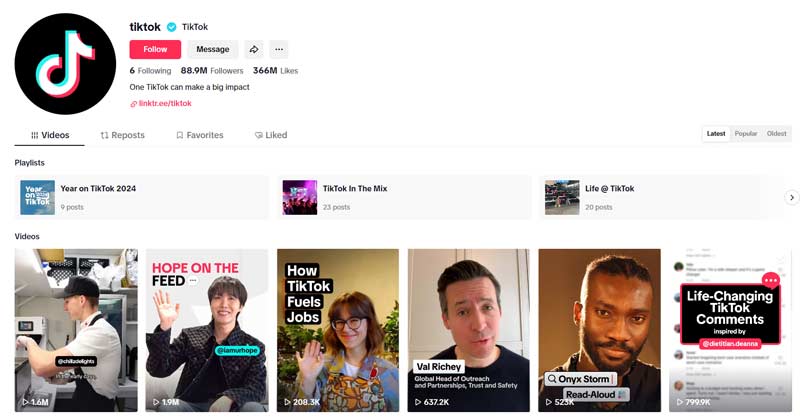Click the 366M Likes count
The image size is (800, 420).
pos(276,70)
